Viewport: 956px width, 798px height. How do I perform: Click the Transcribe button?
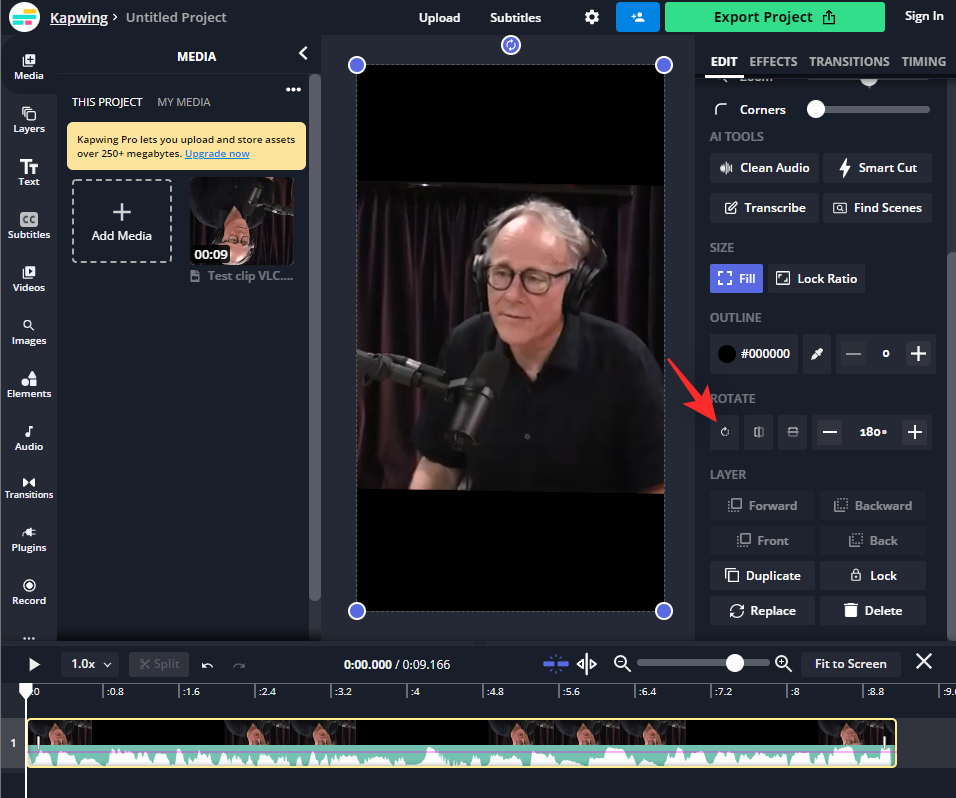(x=764, y=208)
